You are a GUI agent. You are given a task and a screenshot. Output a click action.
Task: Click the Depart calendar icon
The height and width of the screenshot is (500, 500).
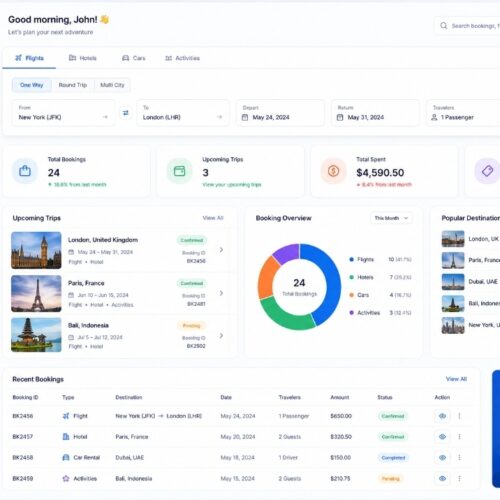[x=245, y=117]
